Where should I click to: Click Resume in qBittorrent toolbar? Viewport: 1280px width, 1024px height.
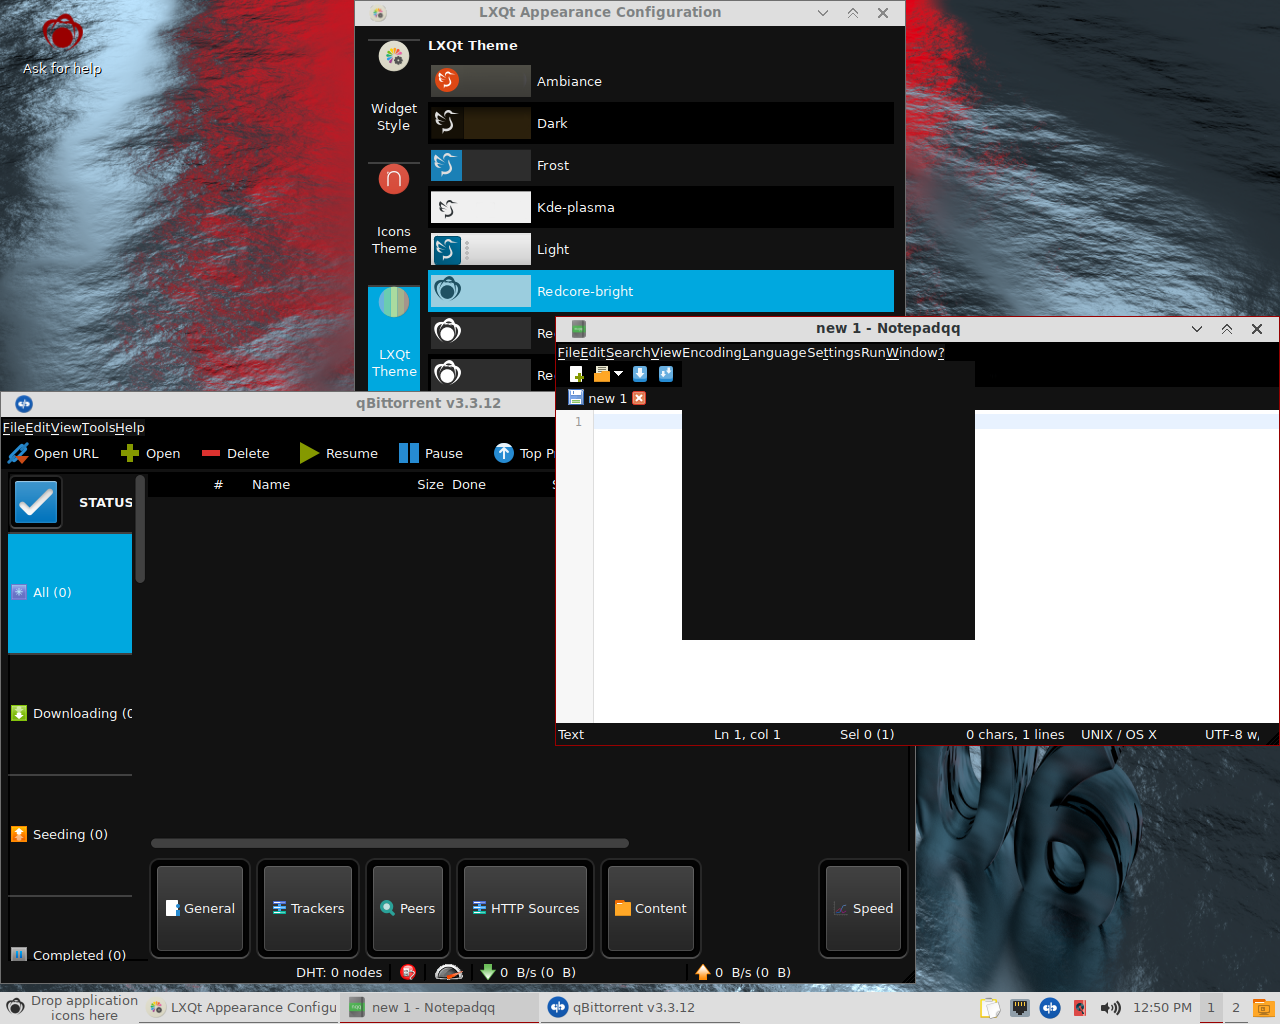click(339, 453)
